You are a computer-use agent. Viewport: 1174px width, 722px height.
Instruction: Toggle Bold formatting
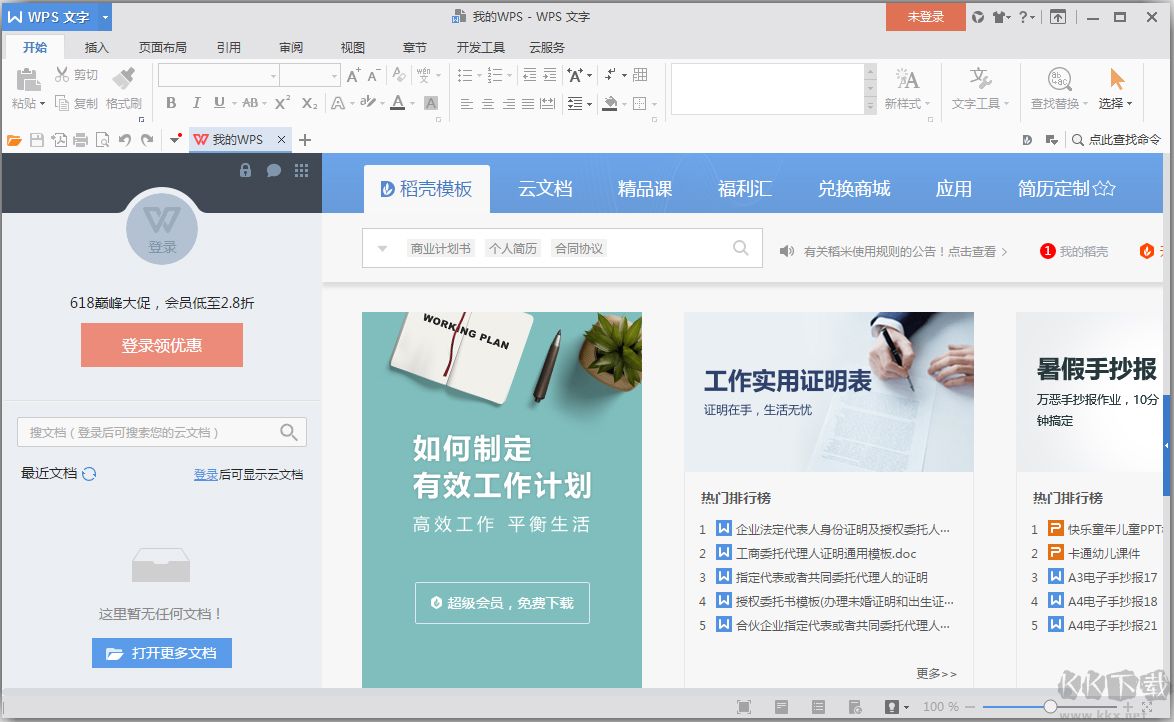[x=171, y=103]
